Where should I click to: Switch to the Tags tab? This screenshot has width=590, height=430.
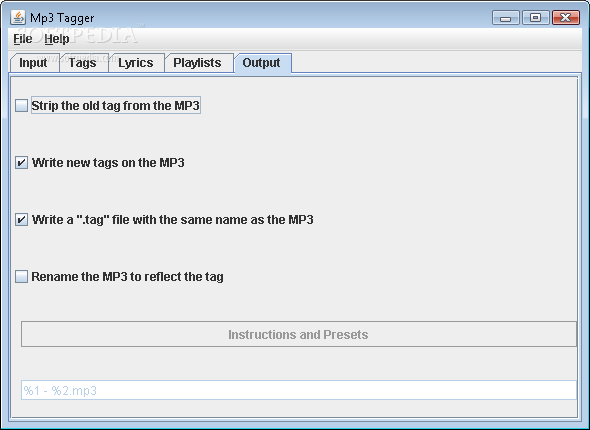[x=83, y=63]
